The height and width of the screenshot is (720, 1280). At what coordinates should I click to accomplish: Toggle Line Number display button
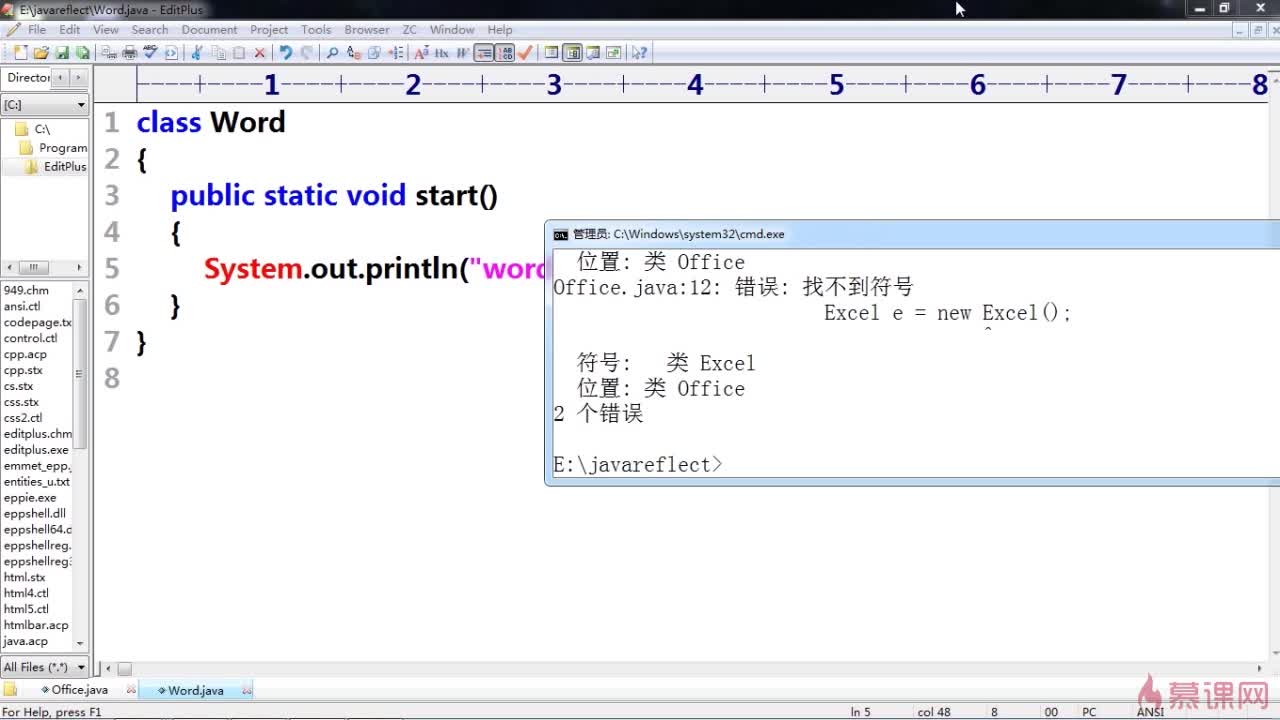pyautogui.click(x=506, y=52)
